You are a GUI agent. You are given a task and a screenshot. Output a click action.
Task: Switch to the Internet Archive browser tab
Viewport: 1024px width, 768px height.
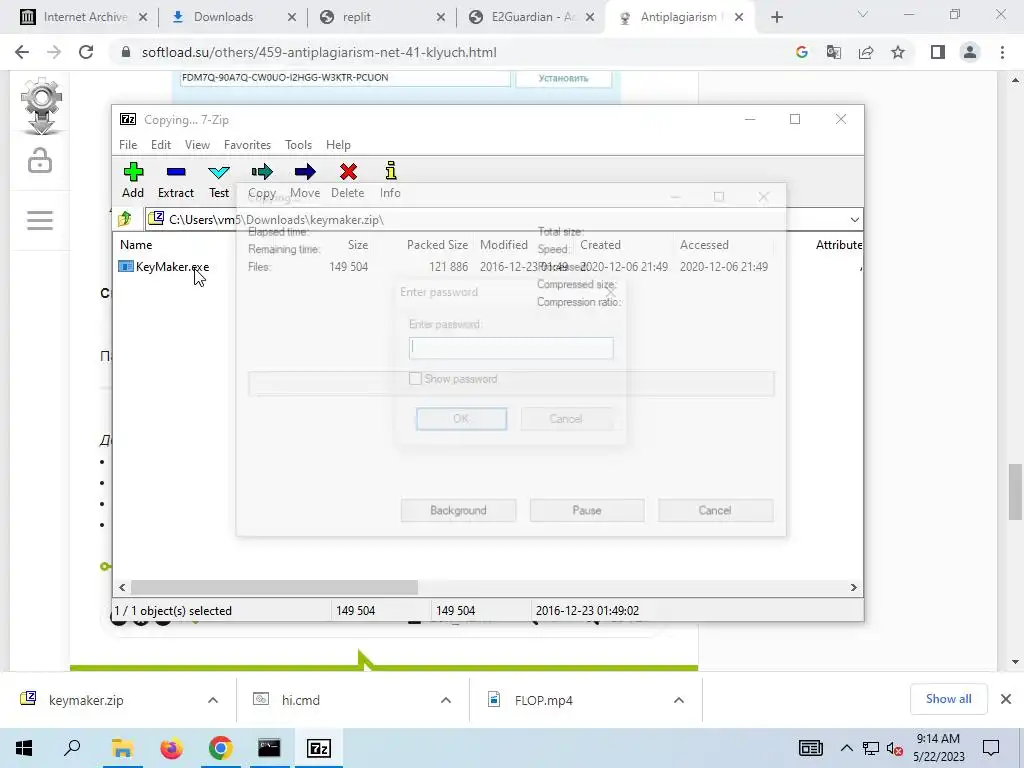coord(82,17)
